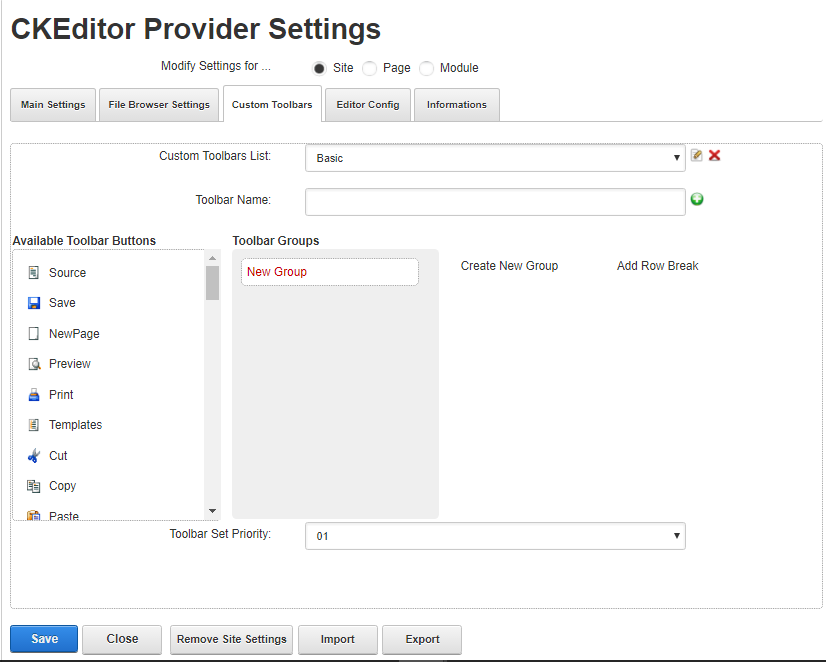Click the Save floppy disk icon in list

click(34, 303)
